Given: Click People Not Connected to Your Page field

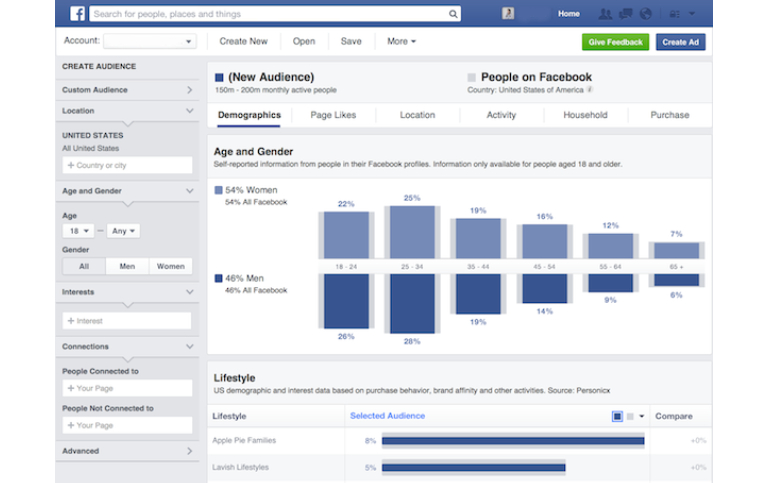Looking at the screenshot, I should (127, 425).
